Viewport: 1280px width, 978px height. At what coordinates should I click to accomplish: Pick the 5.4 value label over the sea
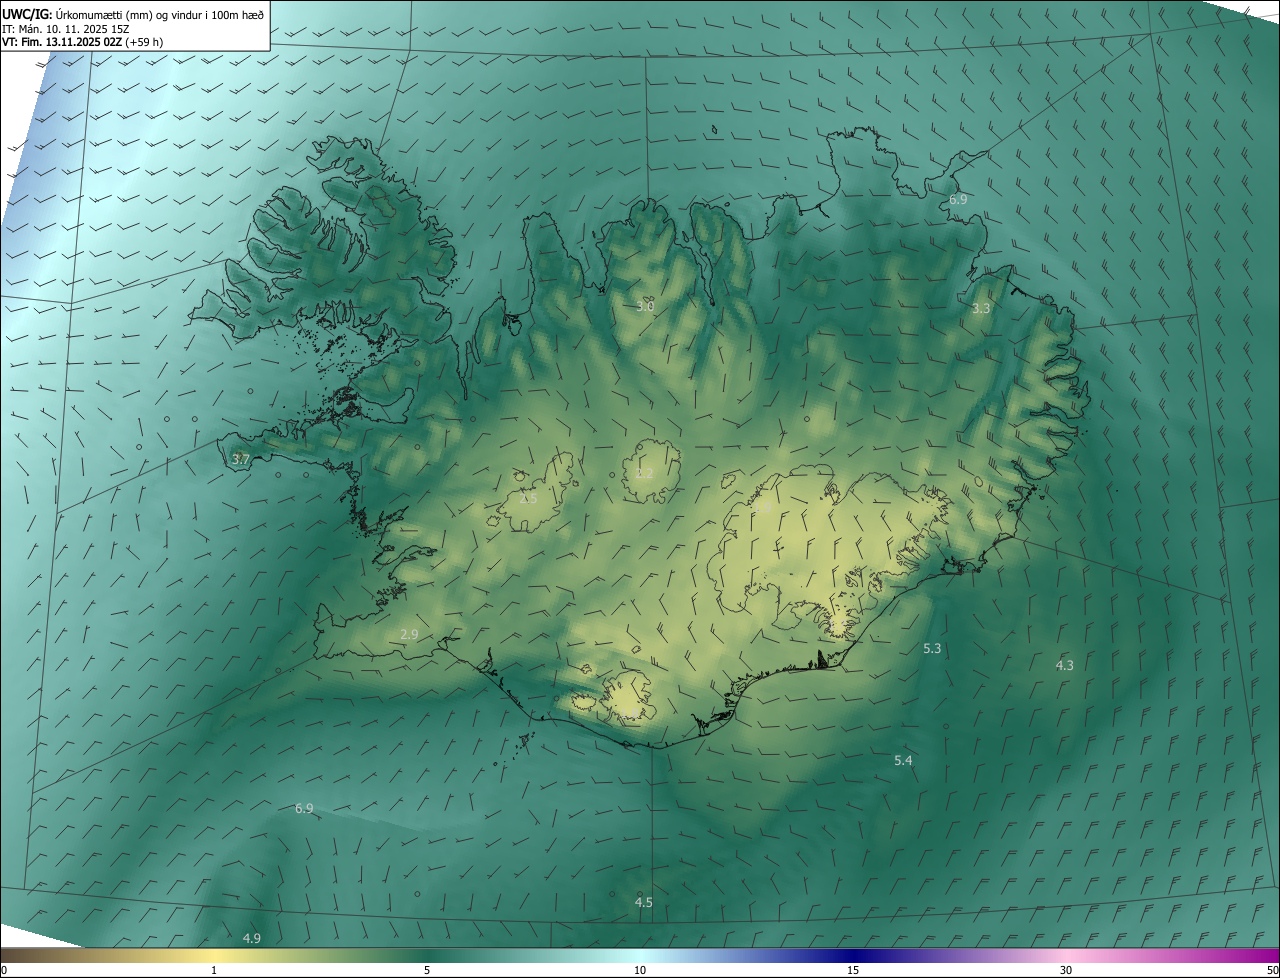[x=903, y=761]
